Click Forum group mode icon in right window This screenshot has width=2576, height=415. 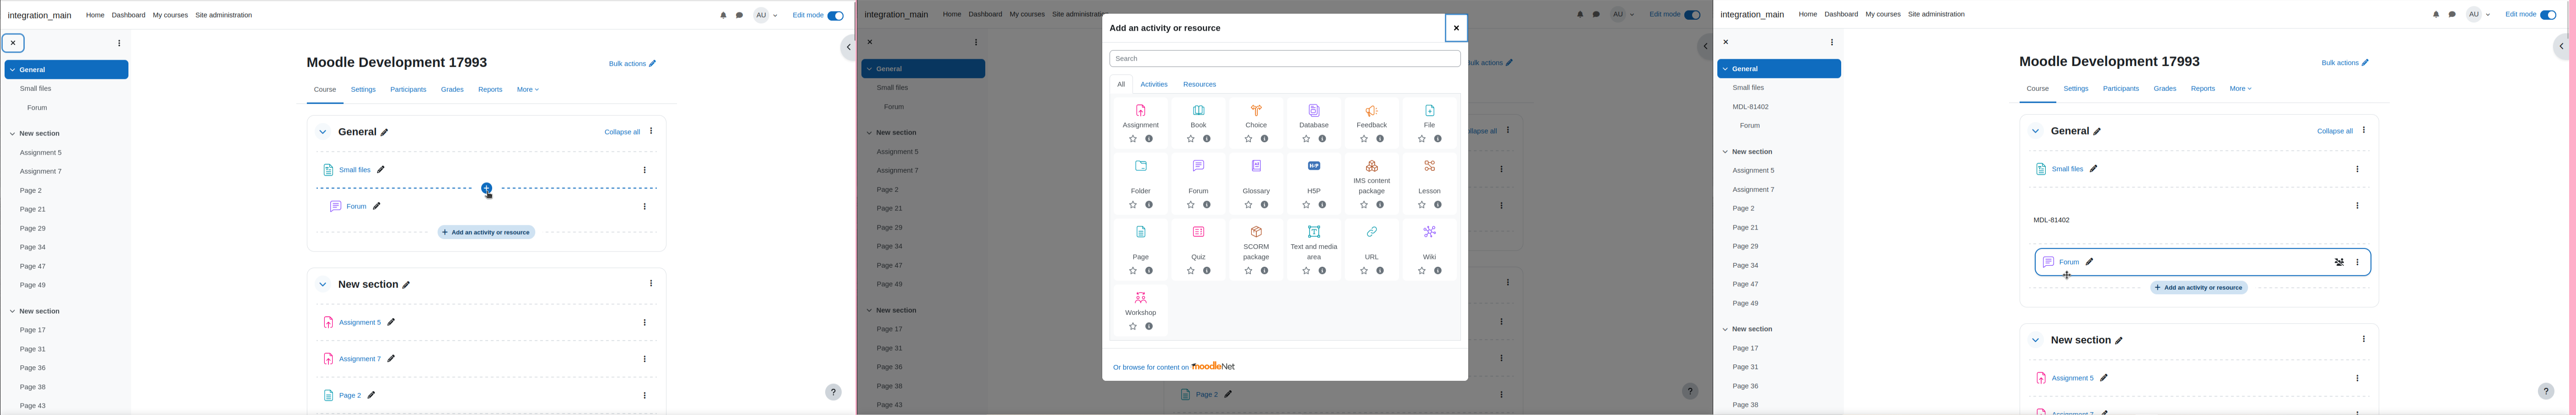coord(2339,263)
